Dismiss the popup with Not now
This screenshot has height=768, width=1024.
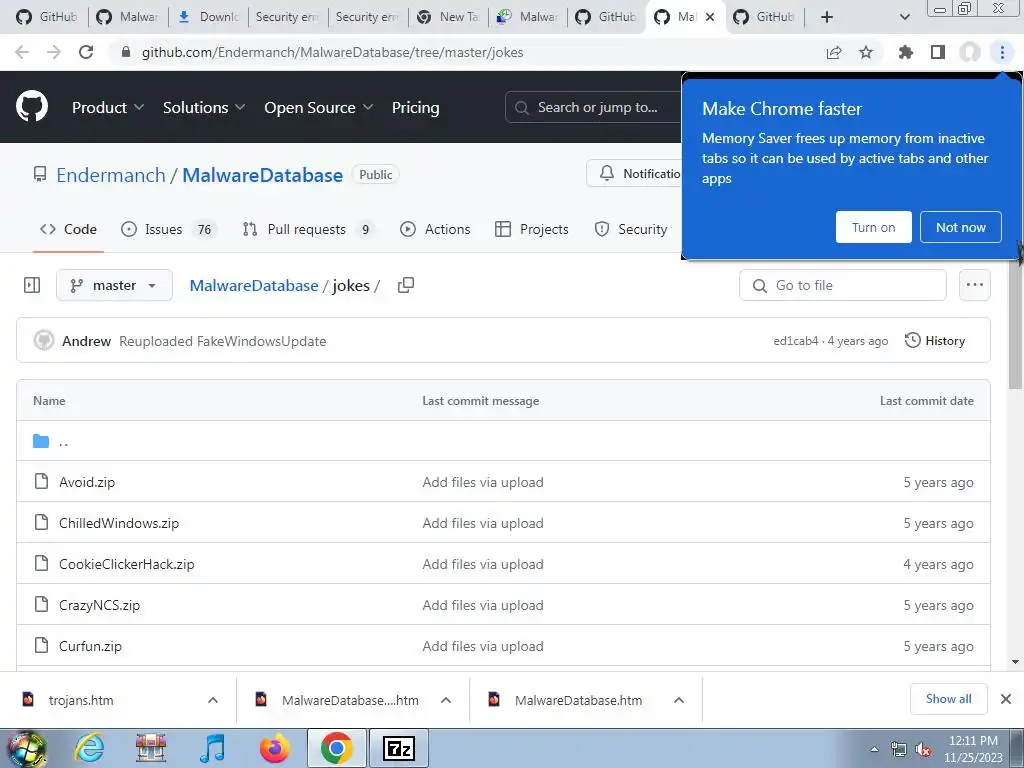tap(961, 227)
